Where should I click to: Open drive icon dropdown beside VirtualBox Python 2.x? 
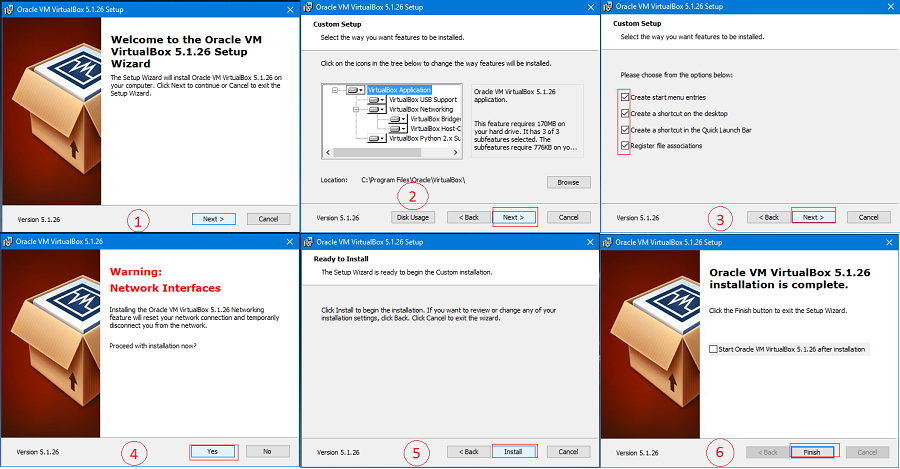tap(377, 139)
